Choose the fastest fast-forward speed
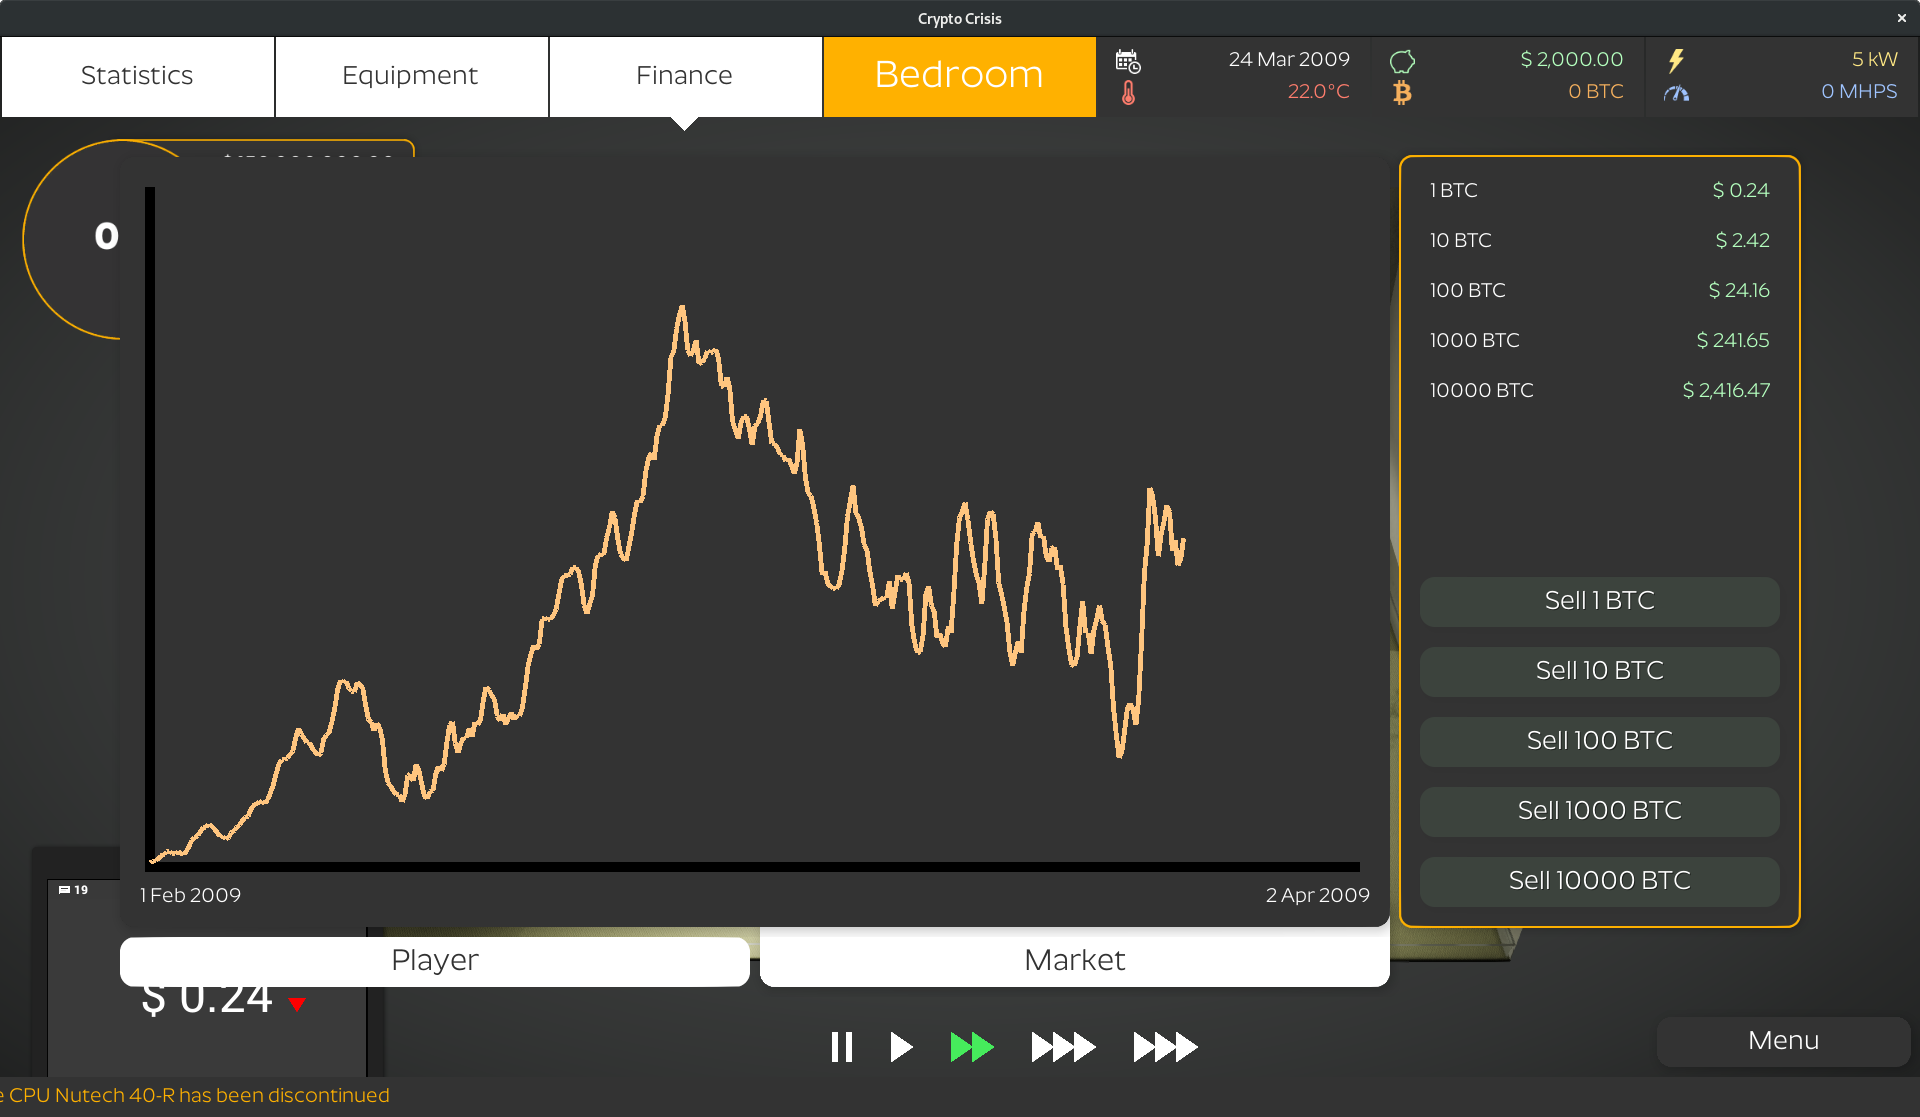1920x1117 pixels. [1165, 1047]
